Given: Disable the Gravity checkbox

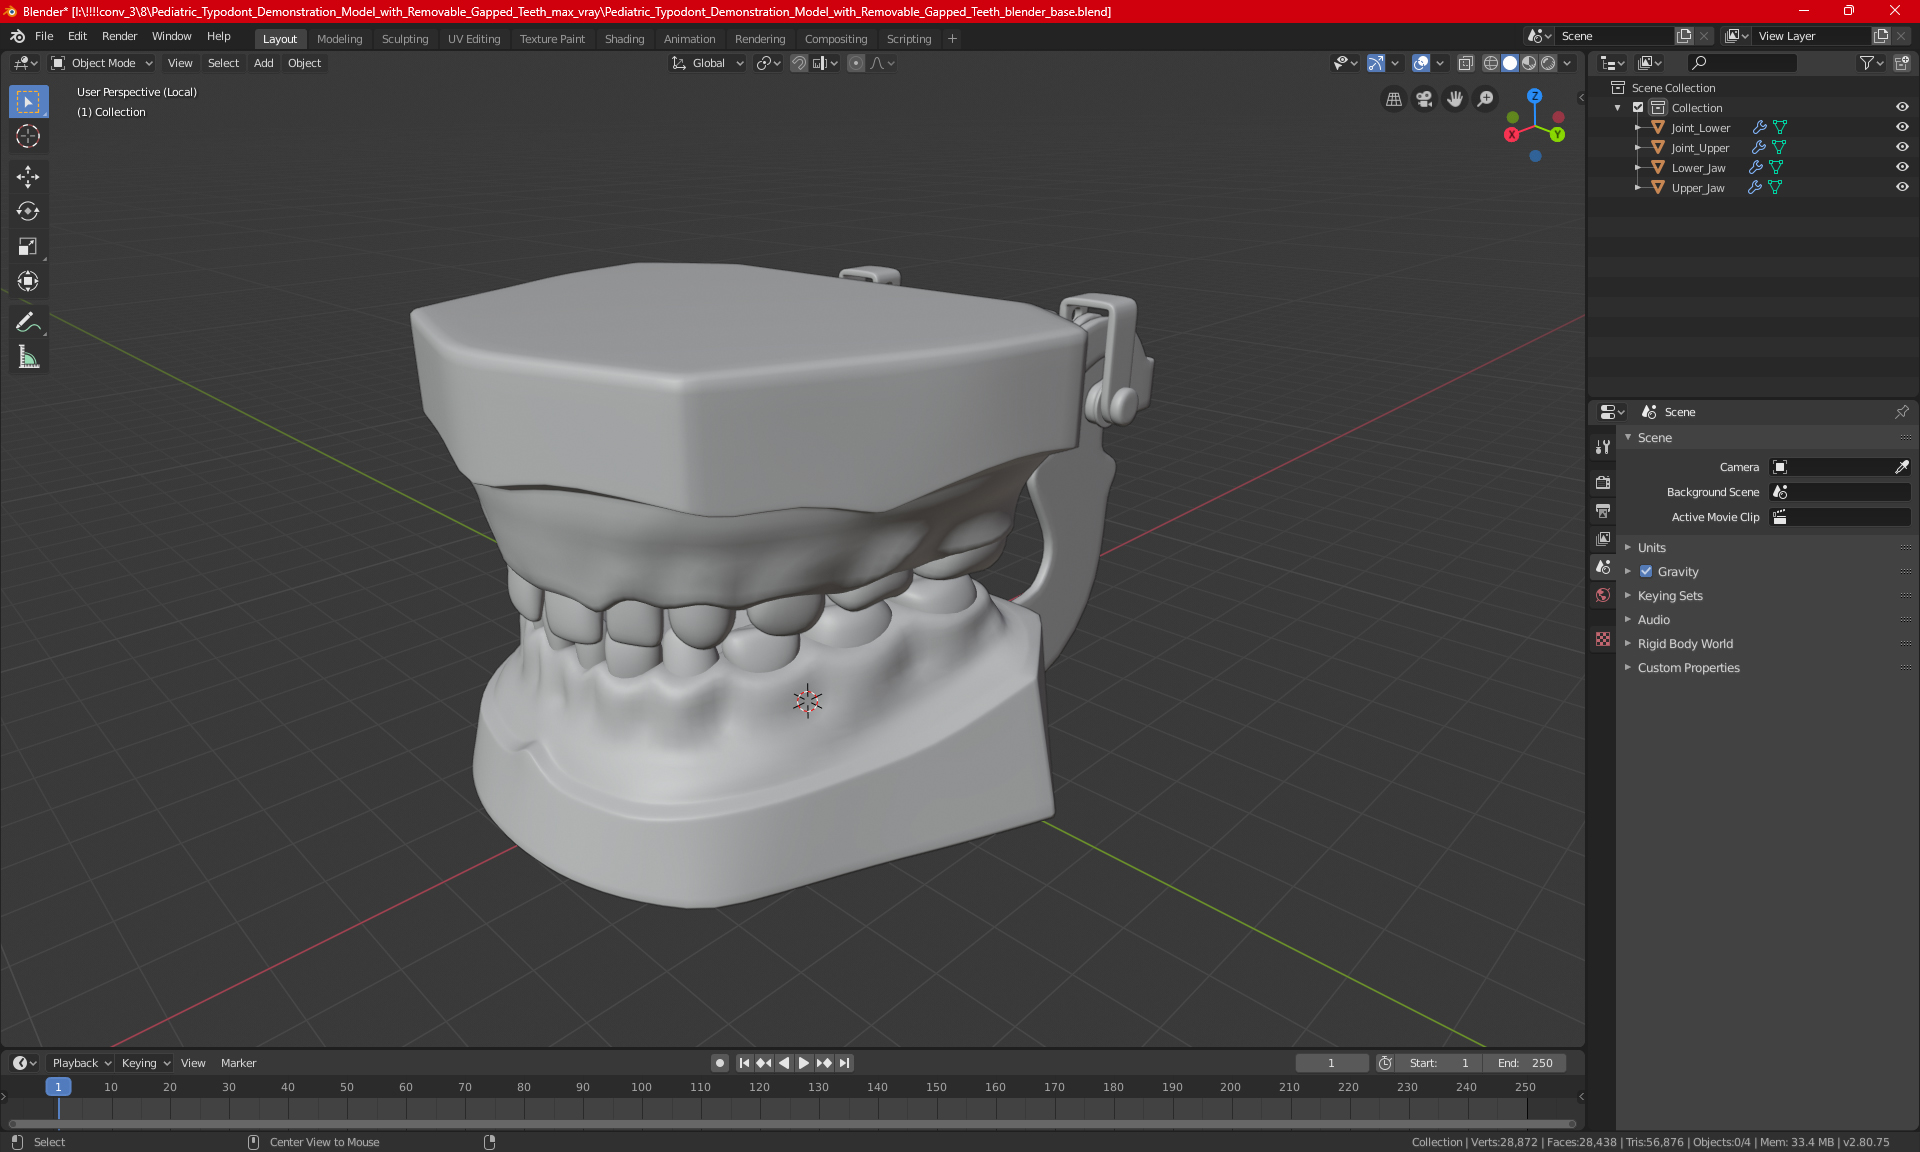Looking at the screenshot, I should (1646, 572).
